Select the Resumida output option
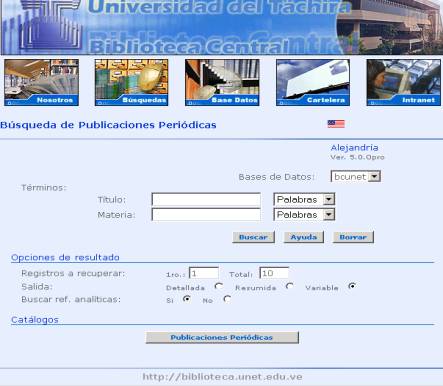 290,287
